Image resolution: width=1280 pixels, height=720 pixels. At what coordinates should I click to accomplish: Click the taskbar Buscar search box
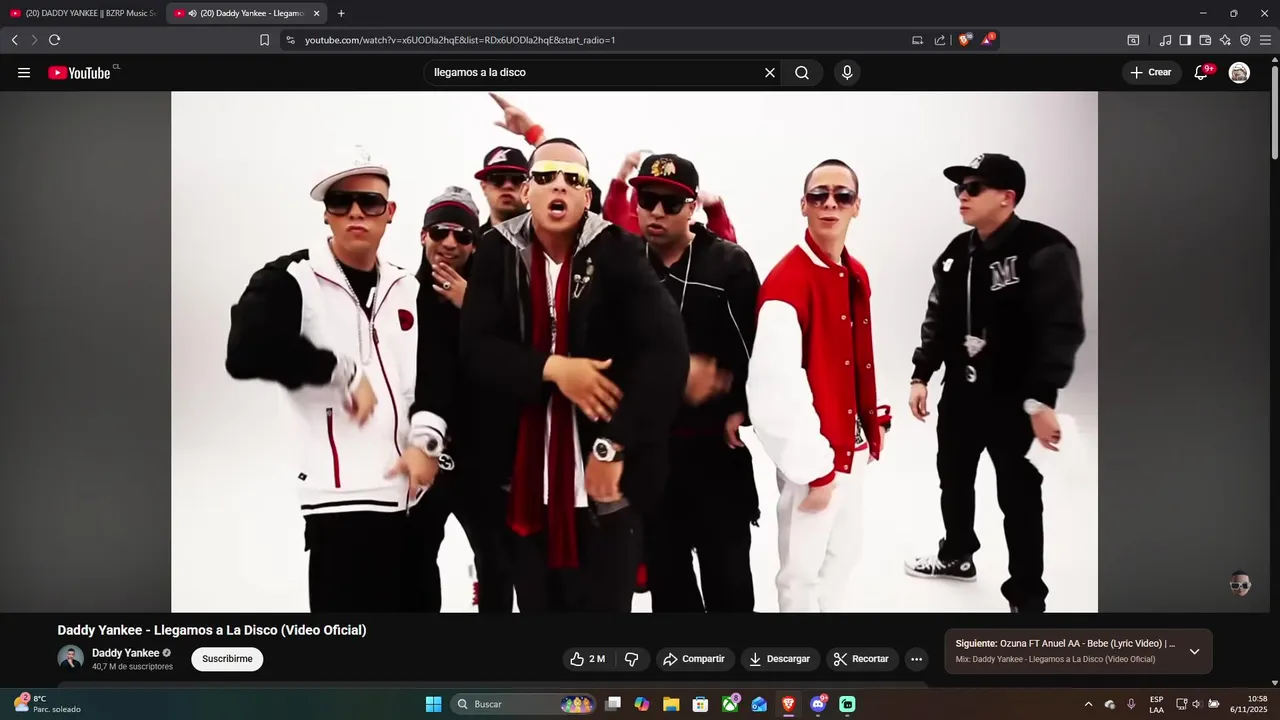524,704
